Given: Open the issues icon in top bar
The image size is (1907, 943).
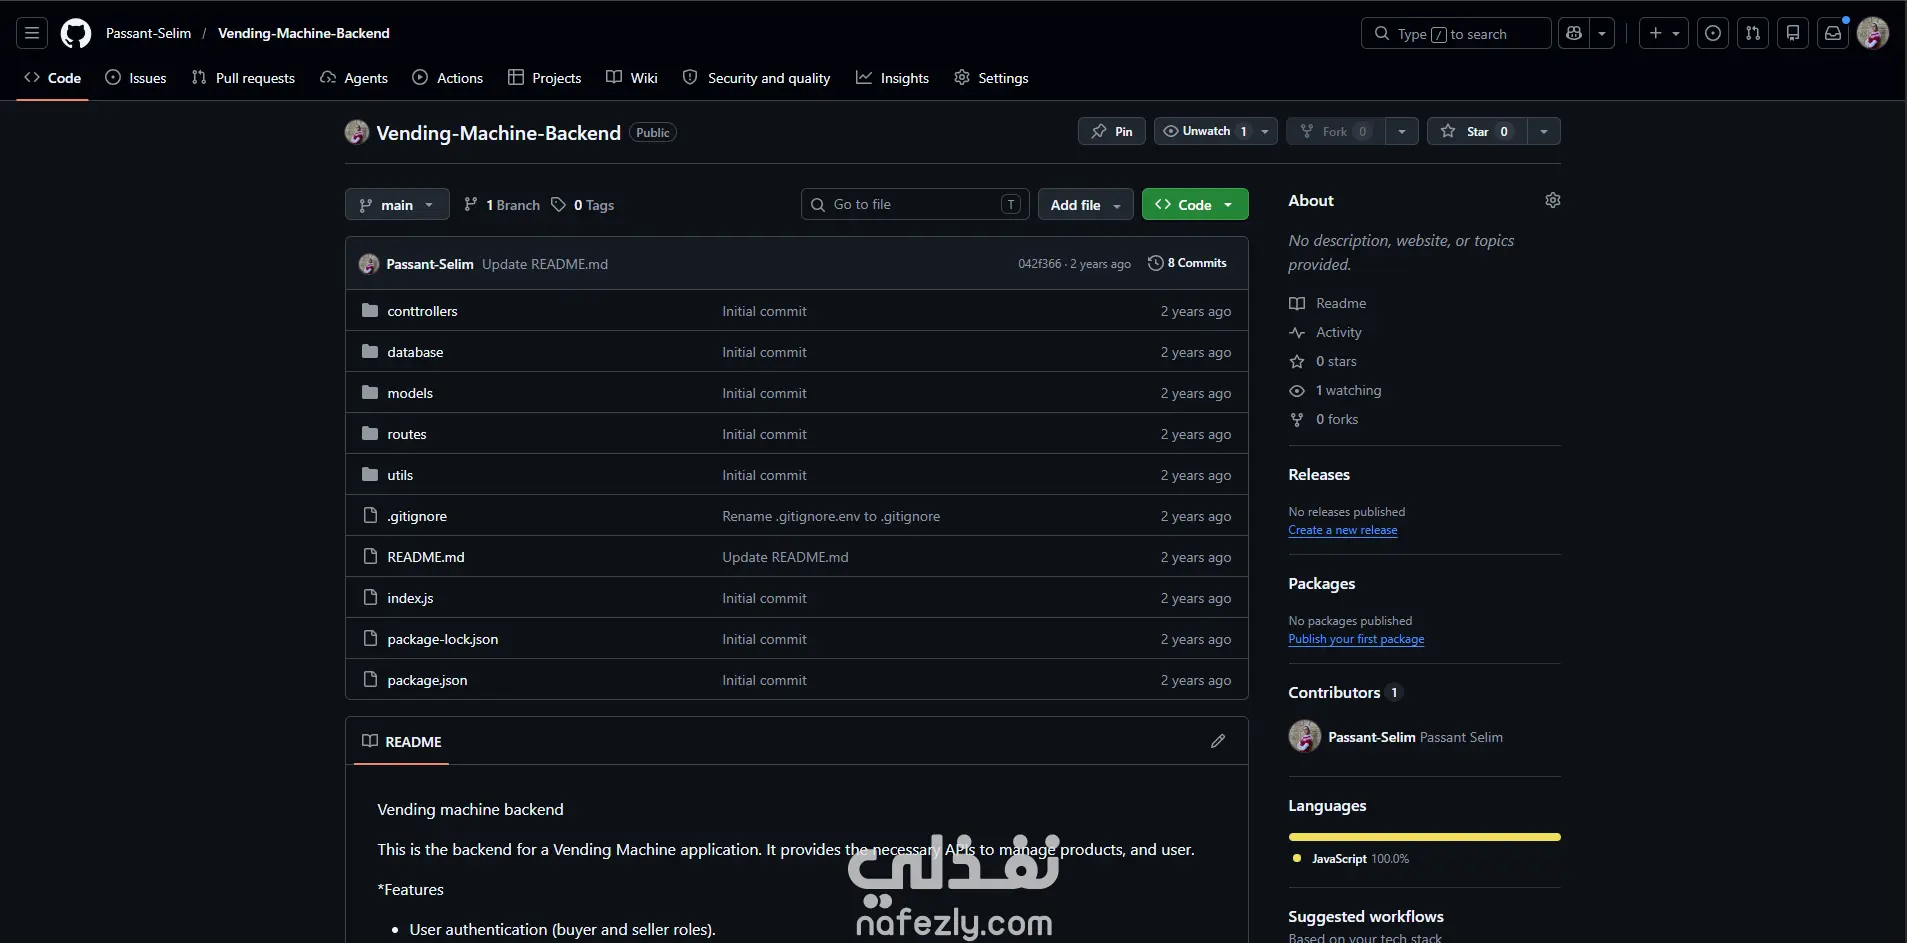Looking at the screenshot, I should pyautogui.click(x=1713, y=33).
